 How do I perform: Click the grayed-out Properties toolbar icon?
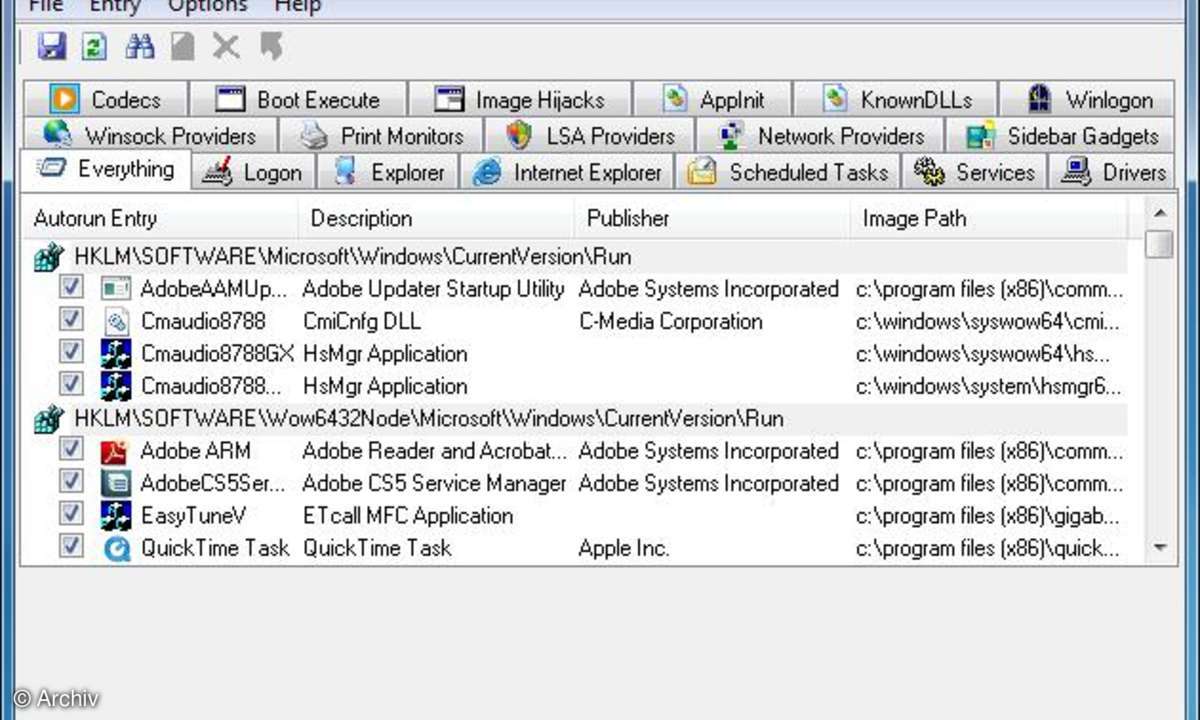[182, 46]
